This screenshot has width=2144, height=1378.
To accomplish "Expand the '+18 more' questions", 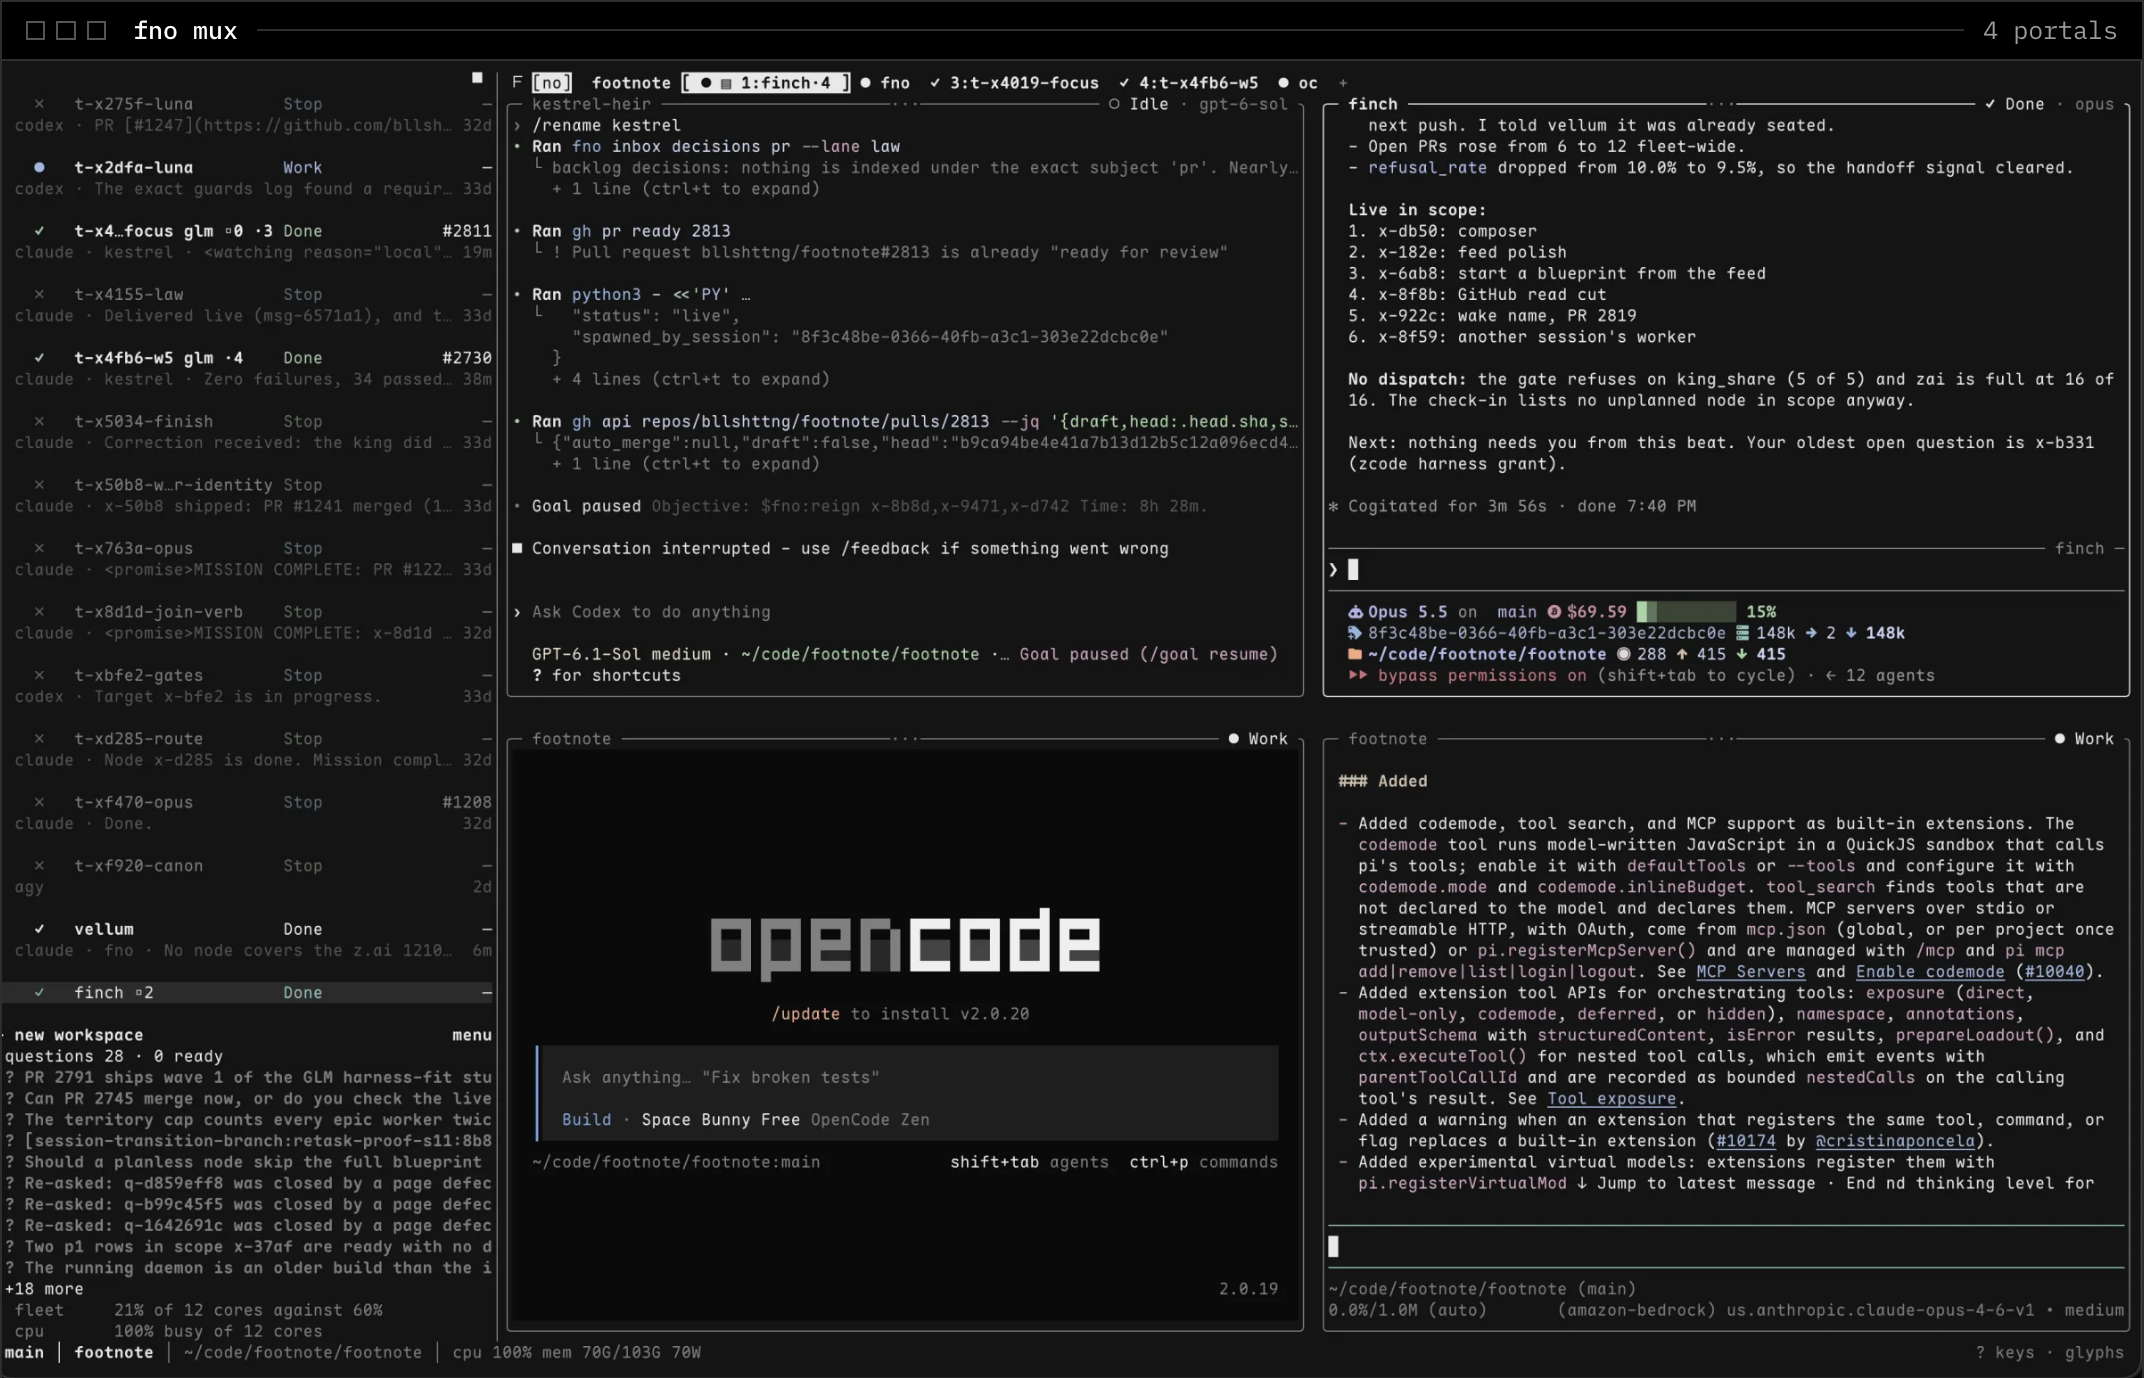I will click(44, 1289).
